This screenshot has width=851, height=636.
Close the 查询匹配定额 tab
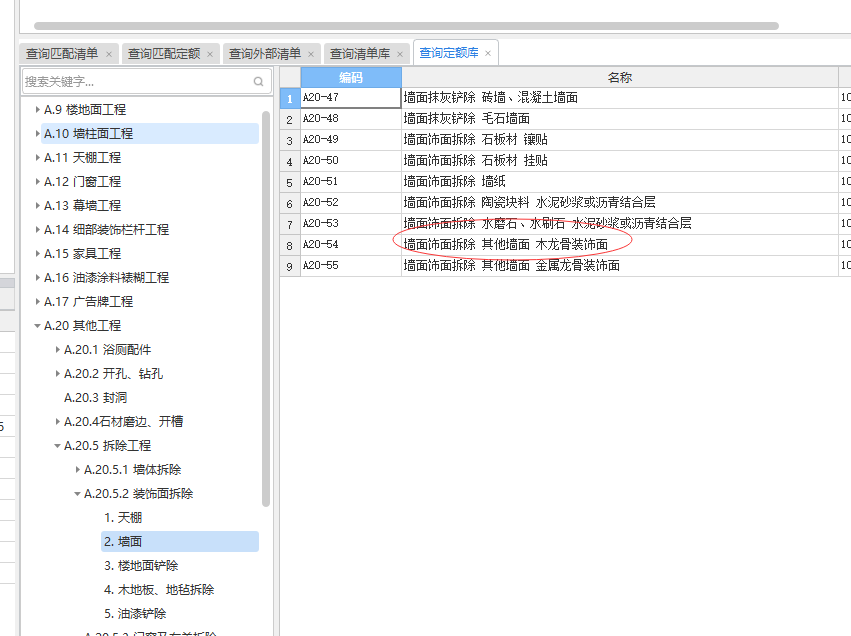(x=210, y=54)
